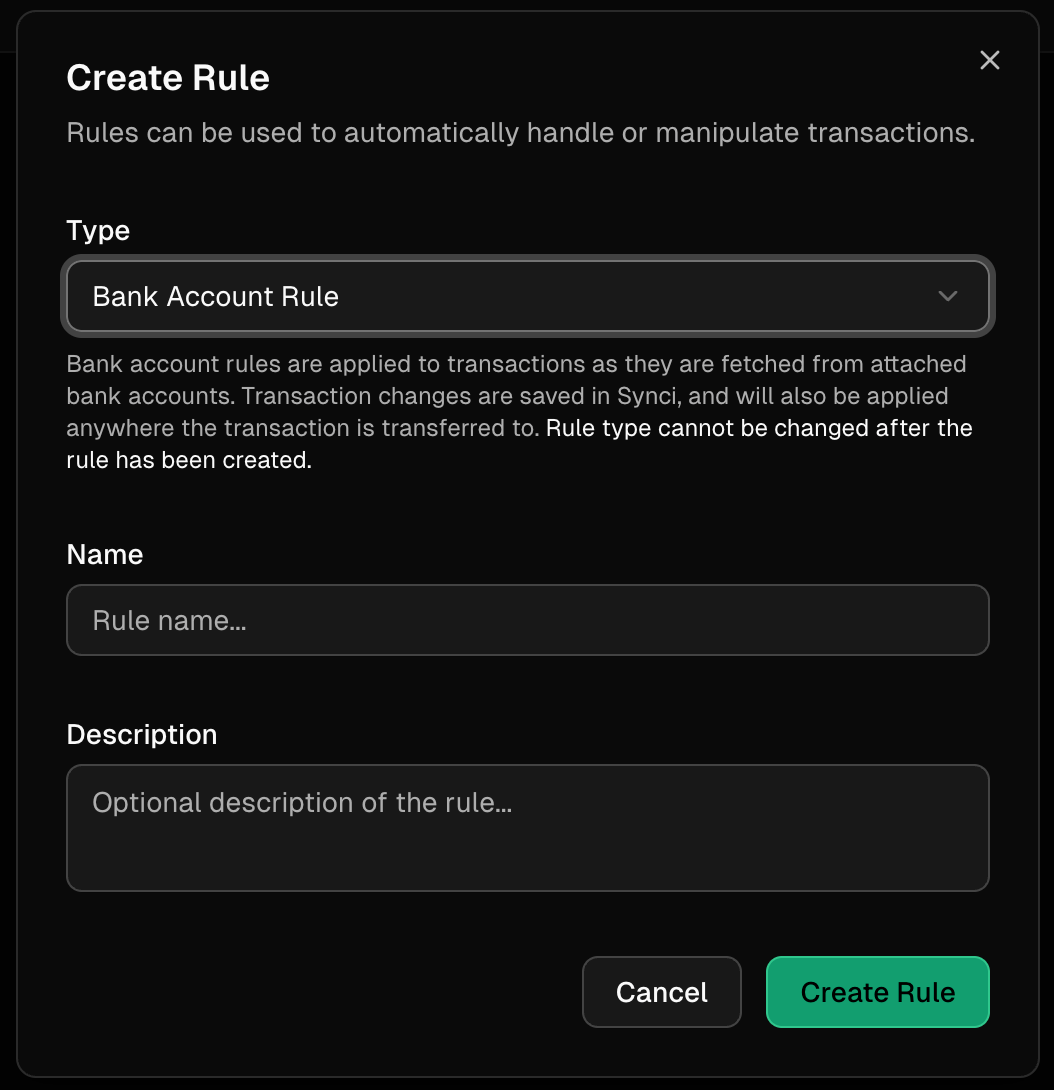
Task: Click the 'Rule name...' placeholder text
Action: point(169,621)
